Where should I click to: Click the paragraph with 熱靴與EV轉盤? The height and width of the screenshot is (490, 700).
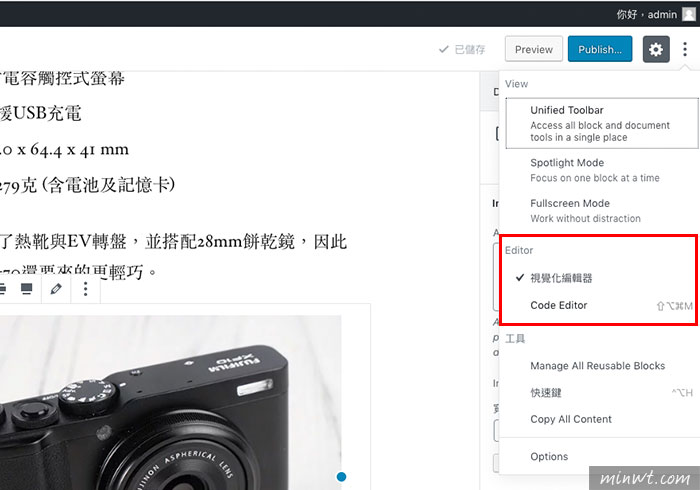173,256
